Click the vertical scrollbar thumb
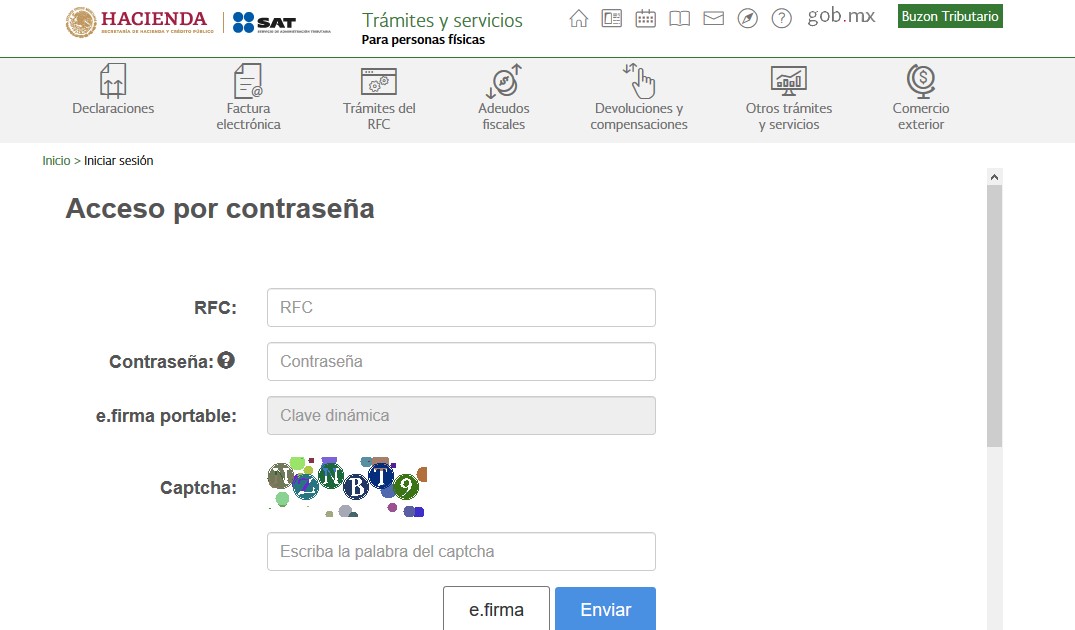The width and height of the screenshot is (1075, 630). click(x=995, y=316)
